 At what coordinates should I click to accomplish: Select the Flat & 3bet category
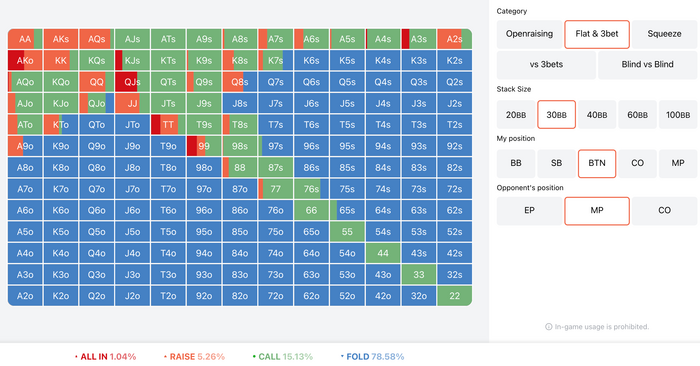click(597, 34)
